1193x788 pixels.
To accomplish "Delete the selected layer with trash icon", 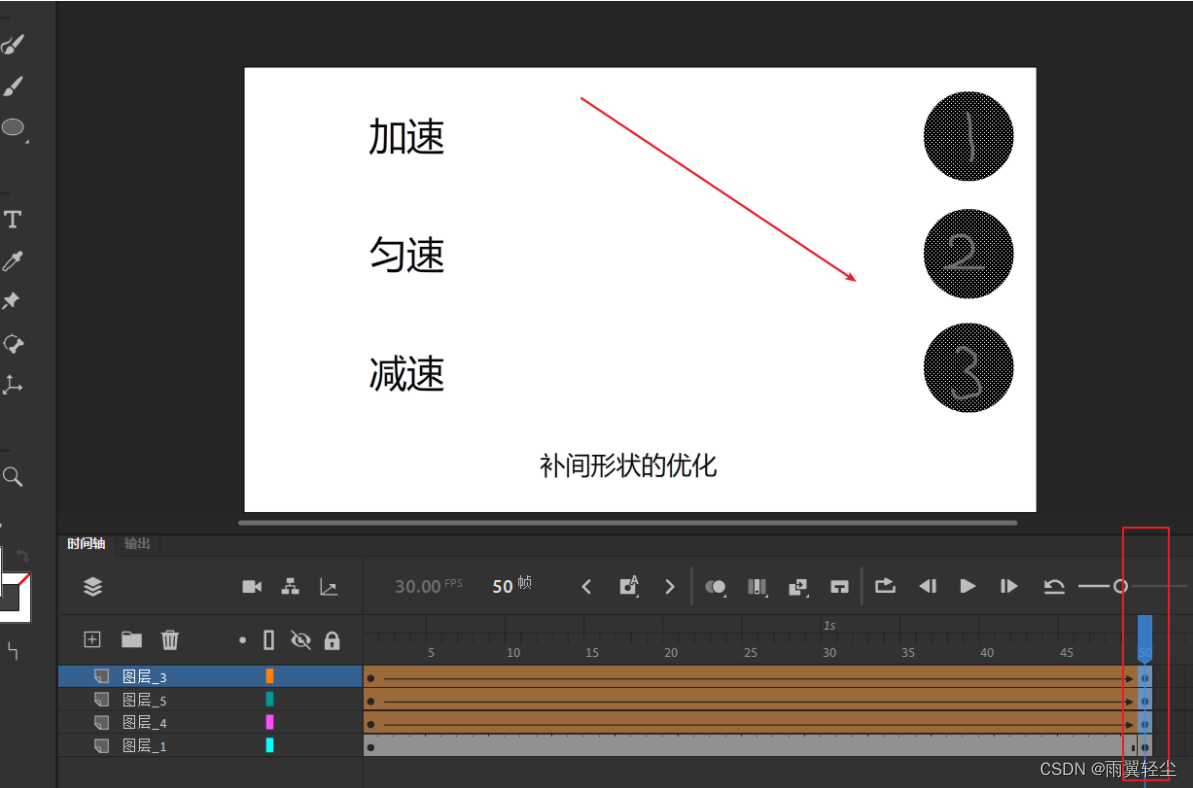I will (170, 640).
